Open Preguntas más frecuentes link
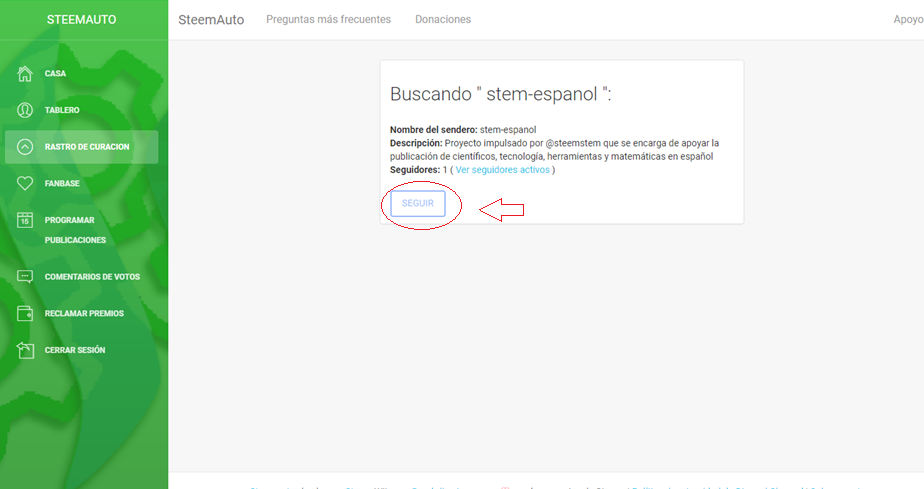Viewport: 924px width, 489px height. pos(328,19)
